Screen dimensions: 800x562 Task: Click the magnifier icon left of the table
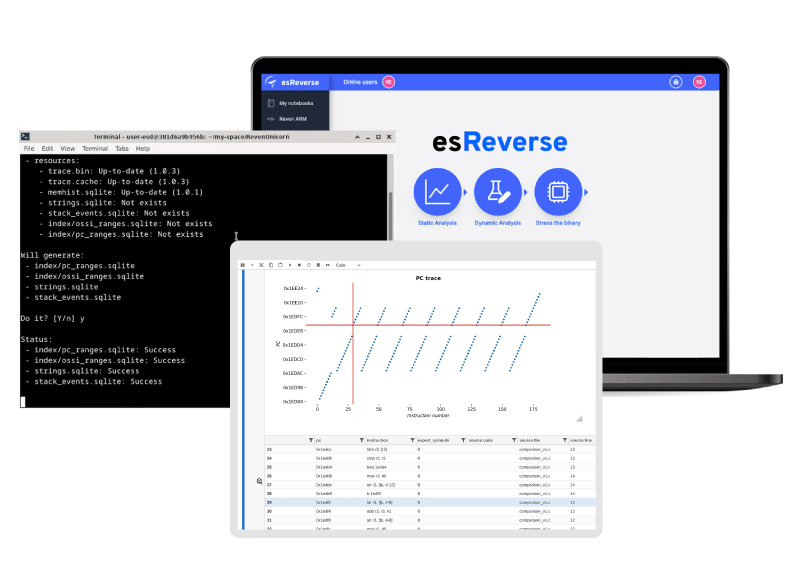pos(259,481)
